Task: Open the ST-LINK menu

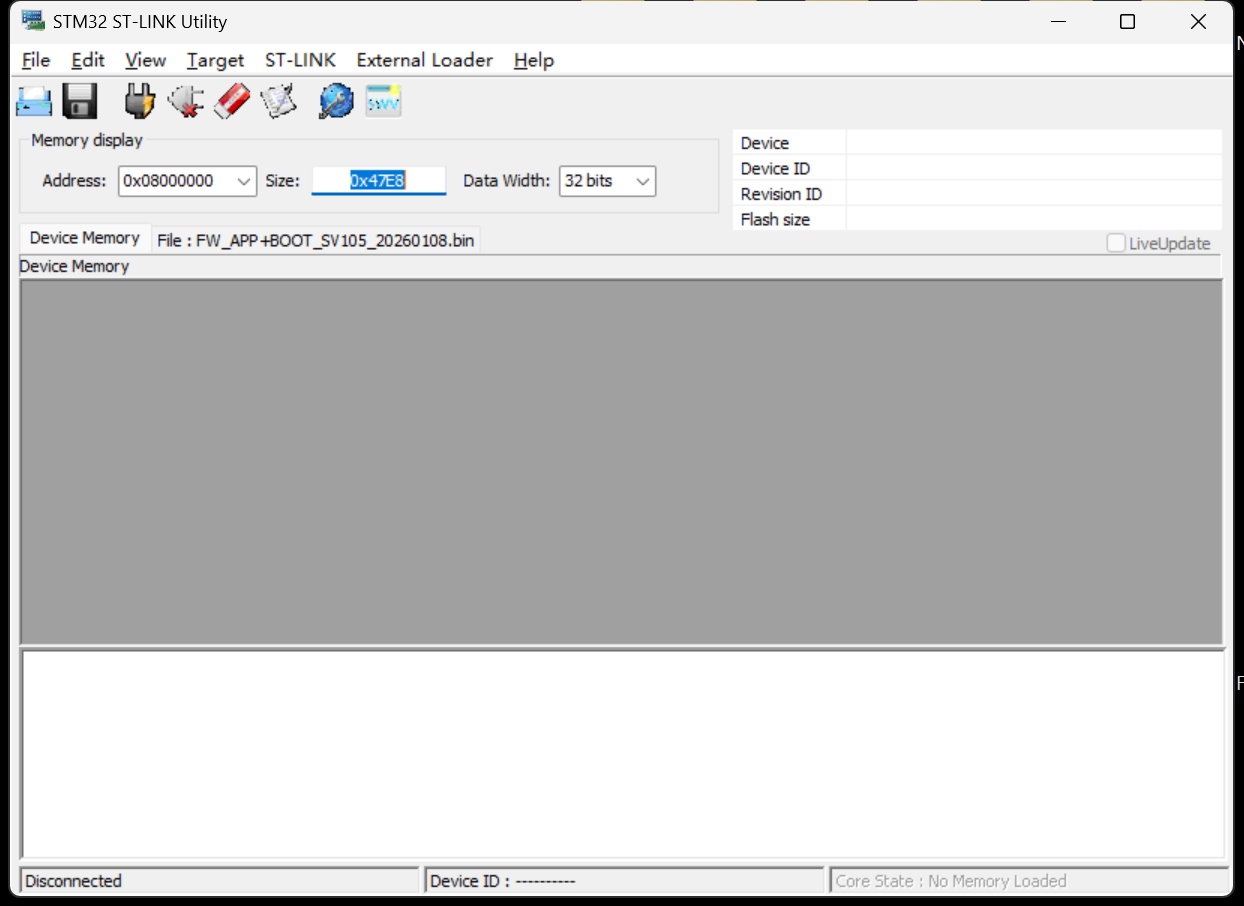Action: tap(300, 60)
